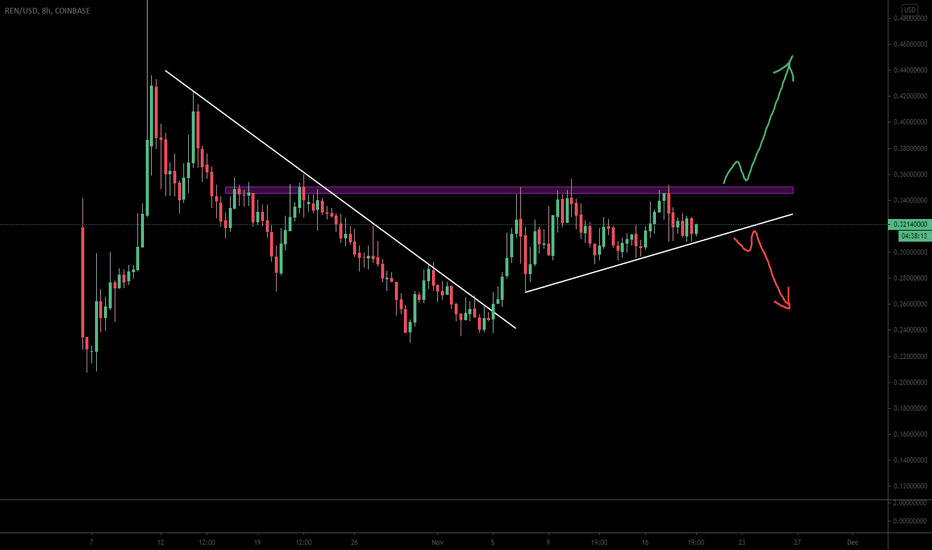The width and height of the screenshot is (932, 550).
Task: Click price axis label 0.20000000
Action: click(910, 382)
